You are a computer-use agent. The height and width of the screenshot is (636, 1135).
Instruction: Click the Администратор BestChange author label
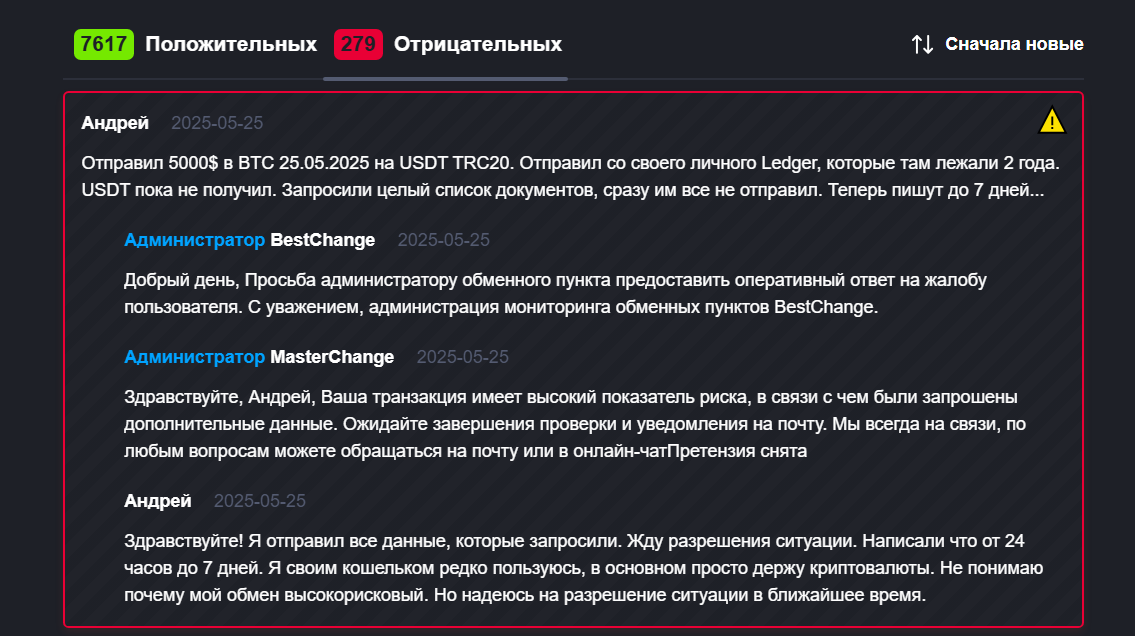tap(250, 240)
